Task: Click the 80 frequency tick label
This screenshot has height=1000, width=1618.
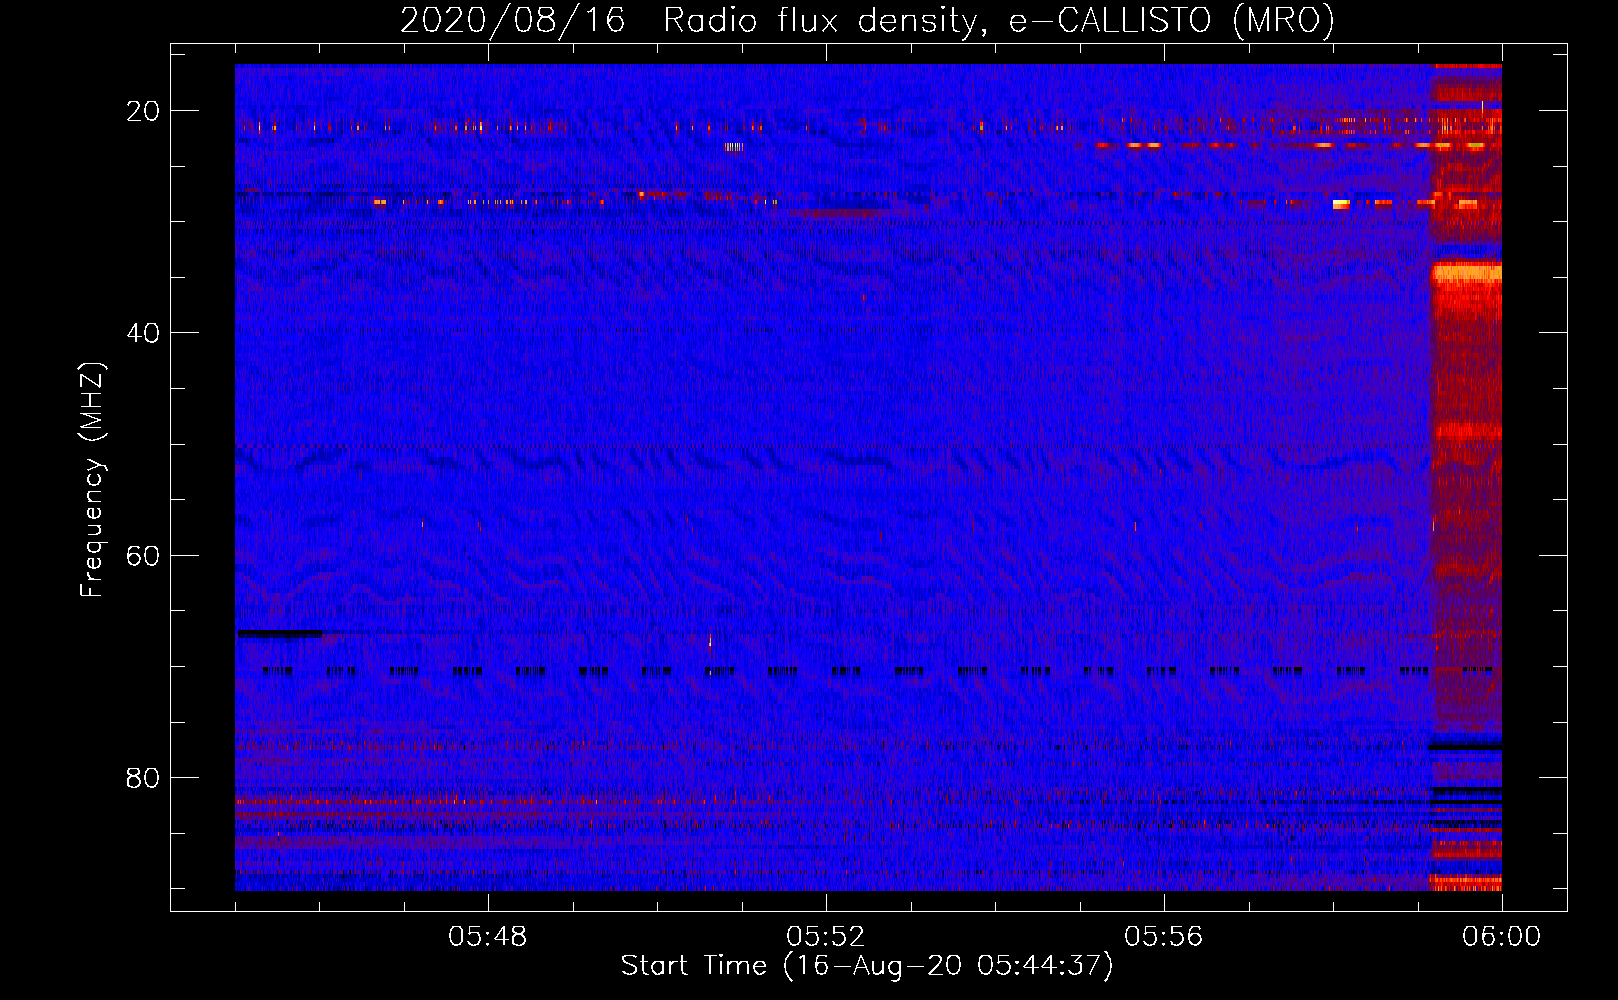Action: click(143, 778)
